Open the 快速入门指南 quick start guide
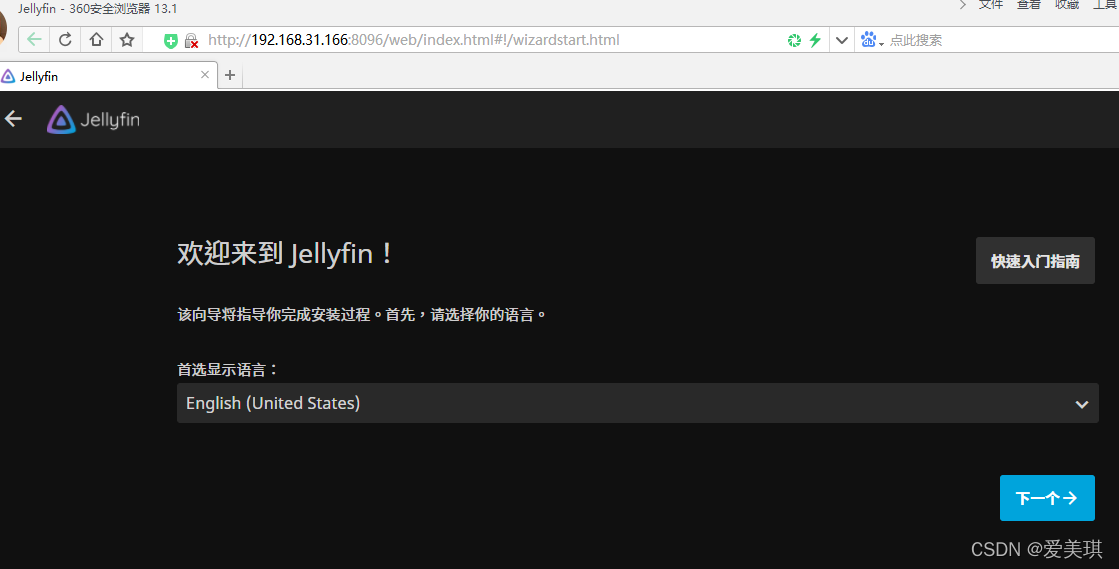1119x569 pixels. click(x=1035, y=261)
